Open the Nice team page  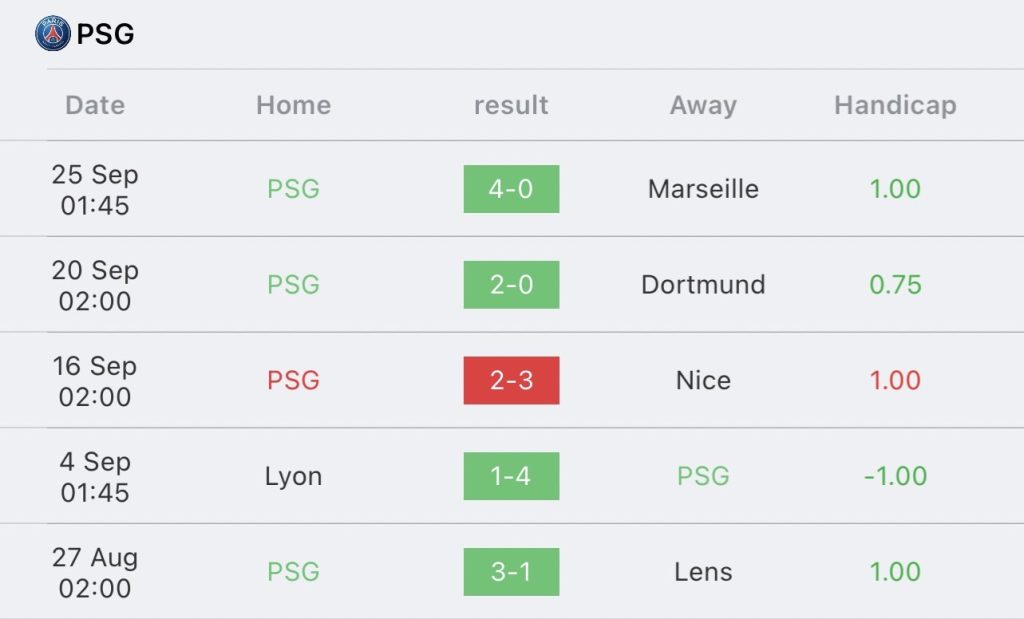pyautogui.click(x=703, y=380)
